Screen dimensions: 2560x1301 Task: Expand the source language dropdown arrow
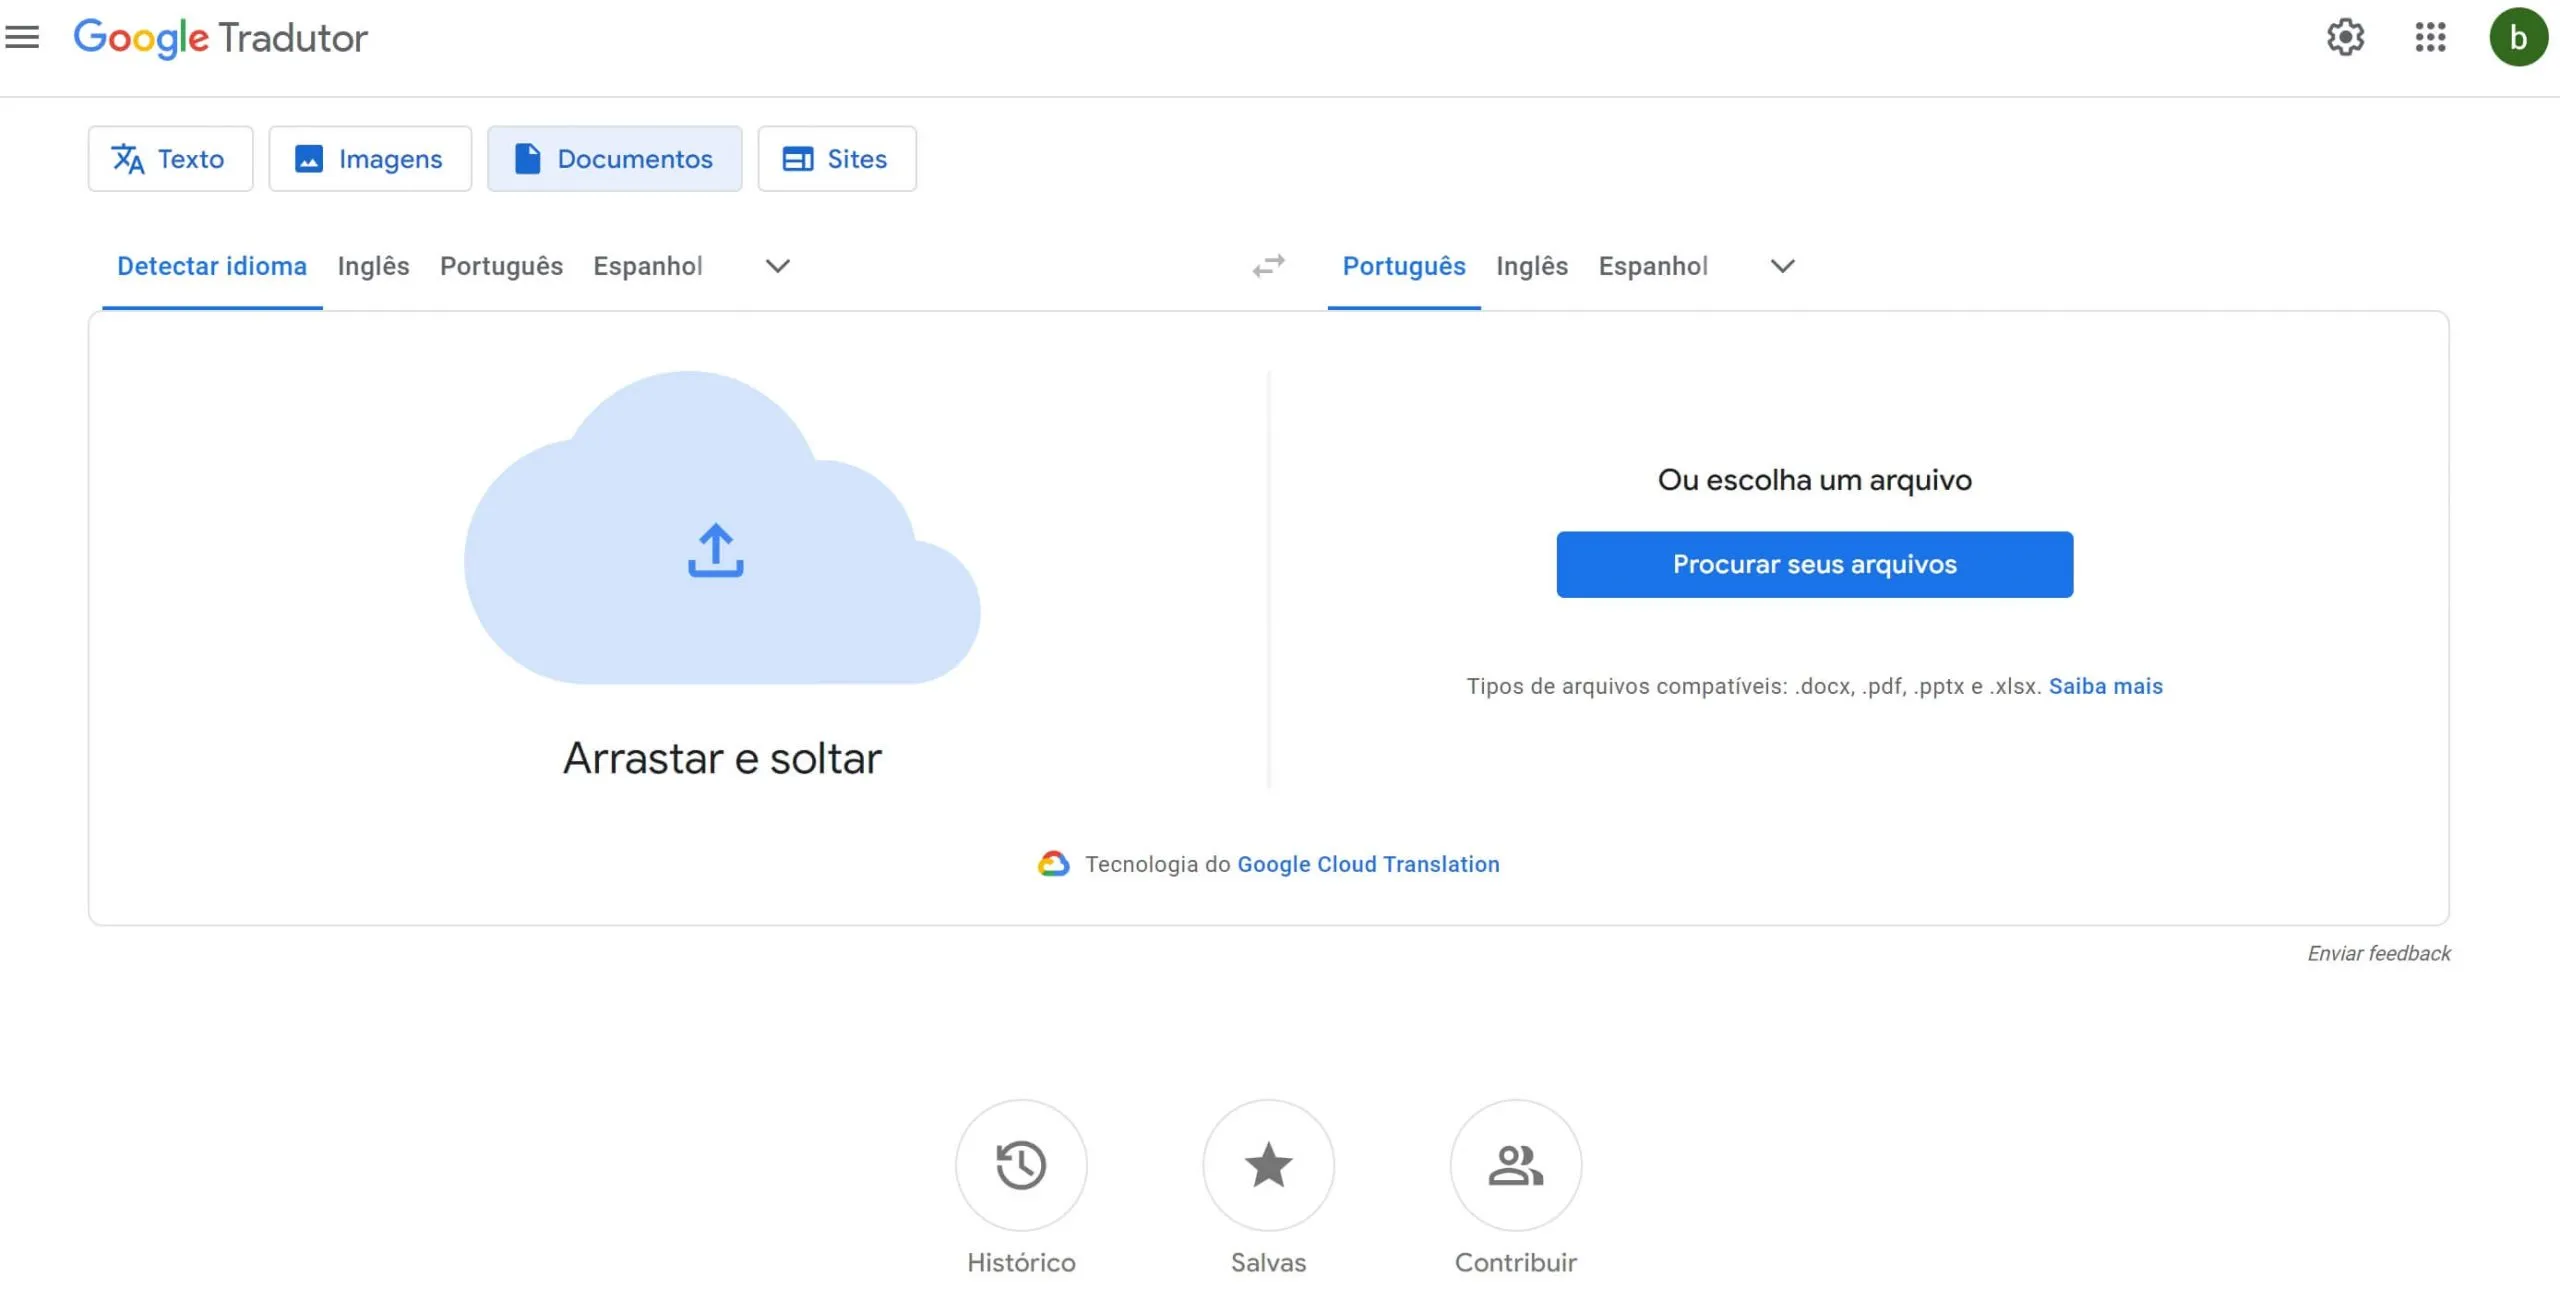(x=778, y=266)
